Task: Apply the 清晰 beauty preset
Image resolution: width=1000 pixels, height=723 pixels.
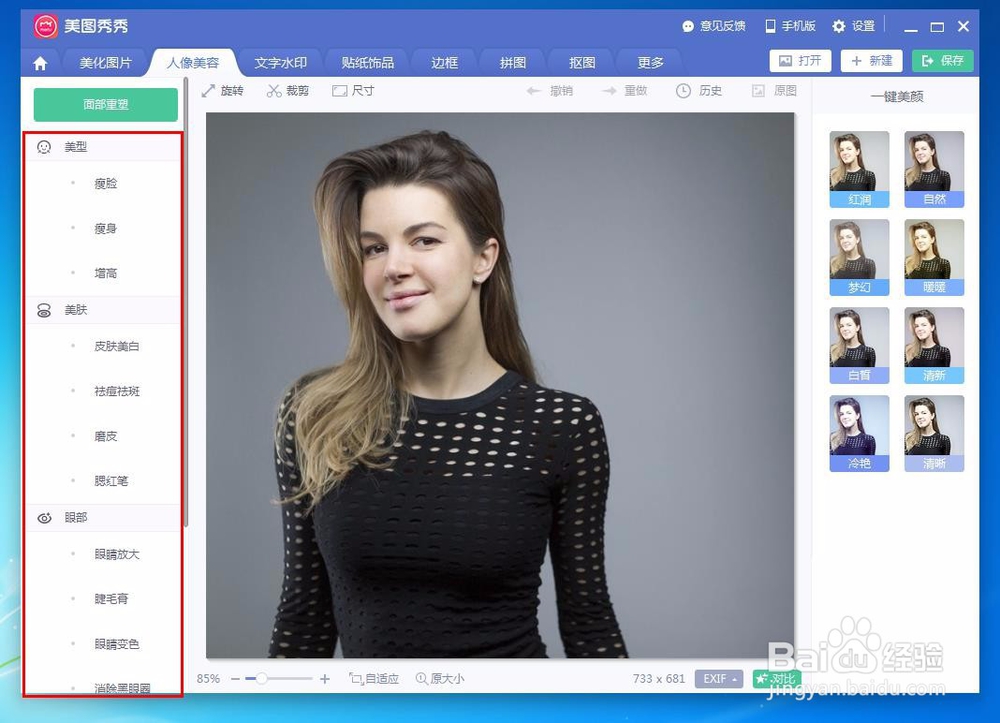Action: 934,434
